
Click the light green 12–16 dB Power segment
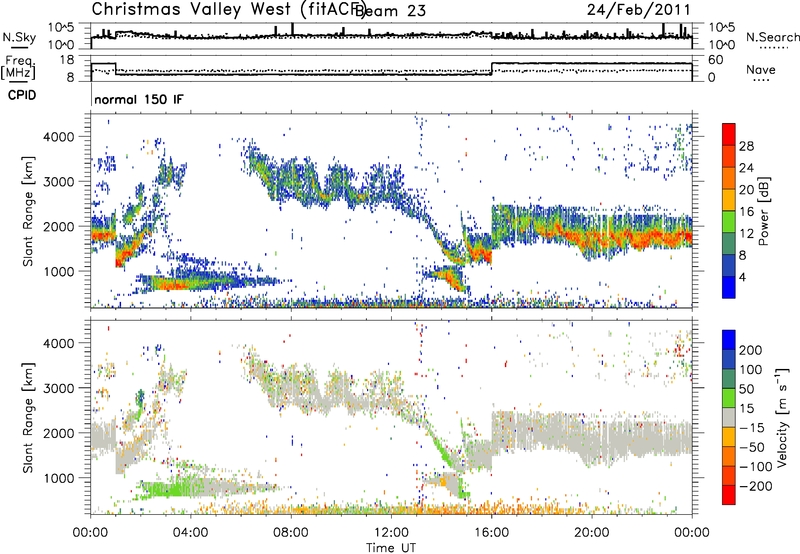point(729,221)
